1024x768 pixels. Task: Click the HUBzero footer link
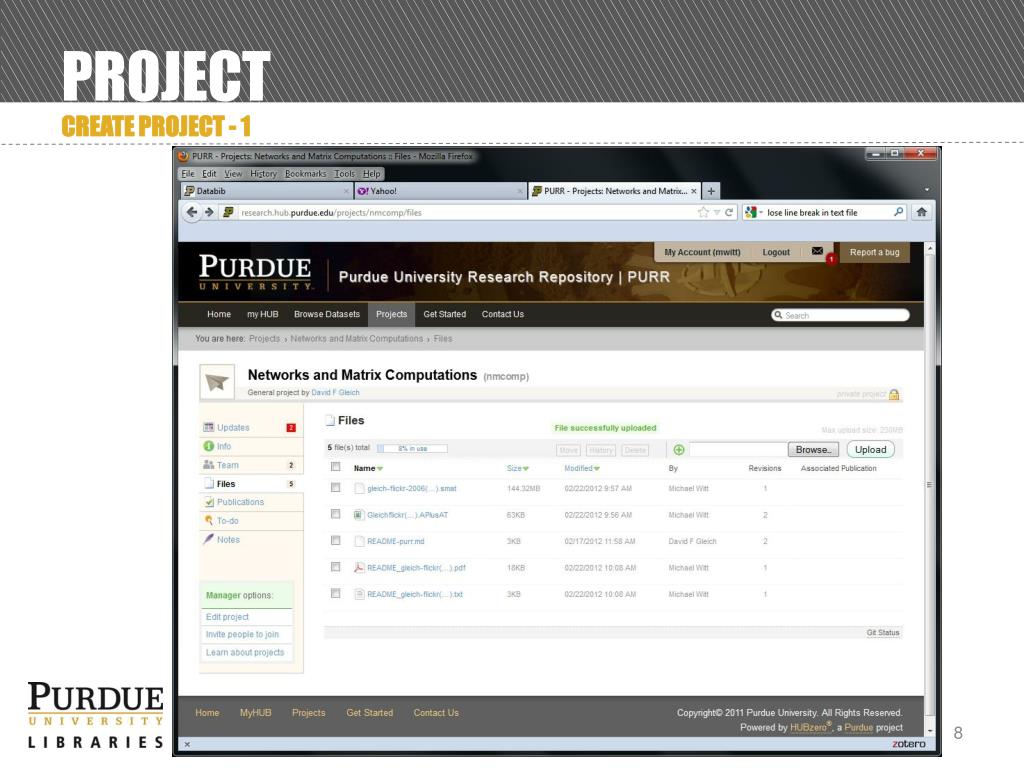(x=809, y=727)
